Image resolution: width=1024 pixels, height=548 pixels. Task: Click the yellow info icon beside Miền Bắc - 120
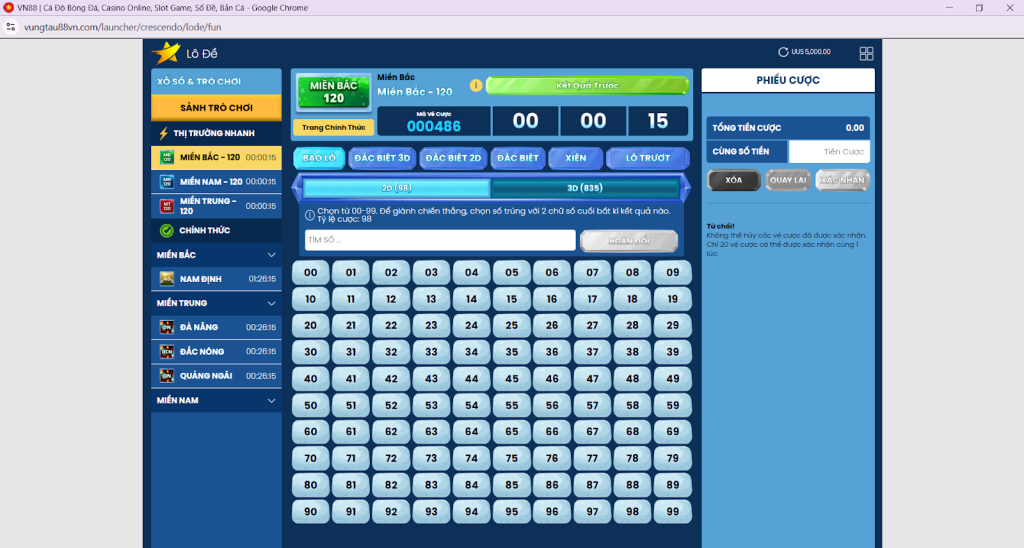pyautogui.click(x=476, y=86)
